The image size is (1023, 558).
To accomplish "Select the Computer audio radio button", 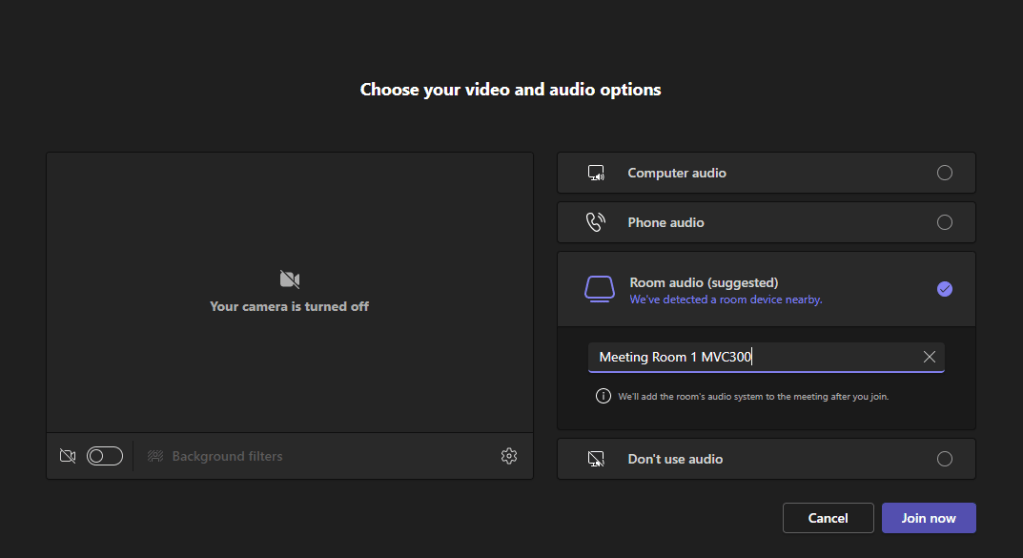I will 944,173.
